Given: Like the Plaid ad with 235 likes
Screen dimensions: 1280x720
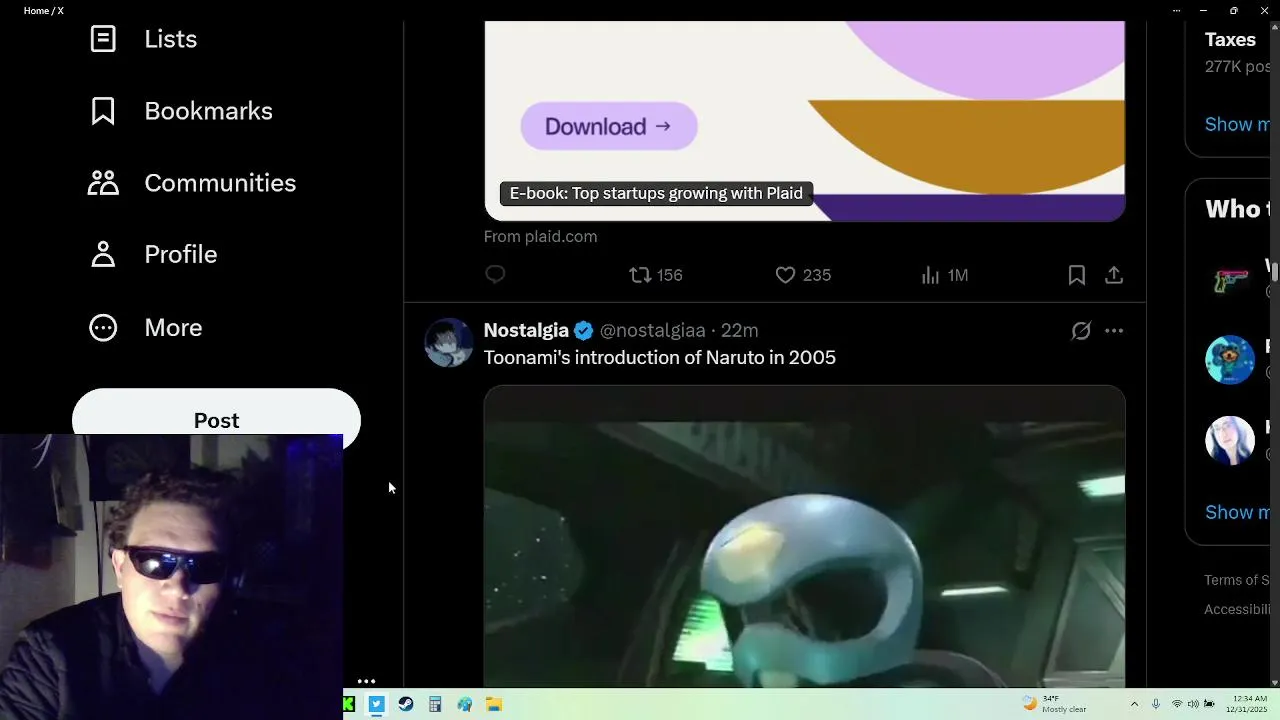Looking at the screenshot, I should [804, 275].
